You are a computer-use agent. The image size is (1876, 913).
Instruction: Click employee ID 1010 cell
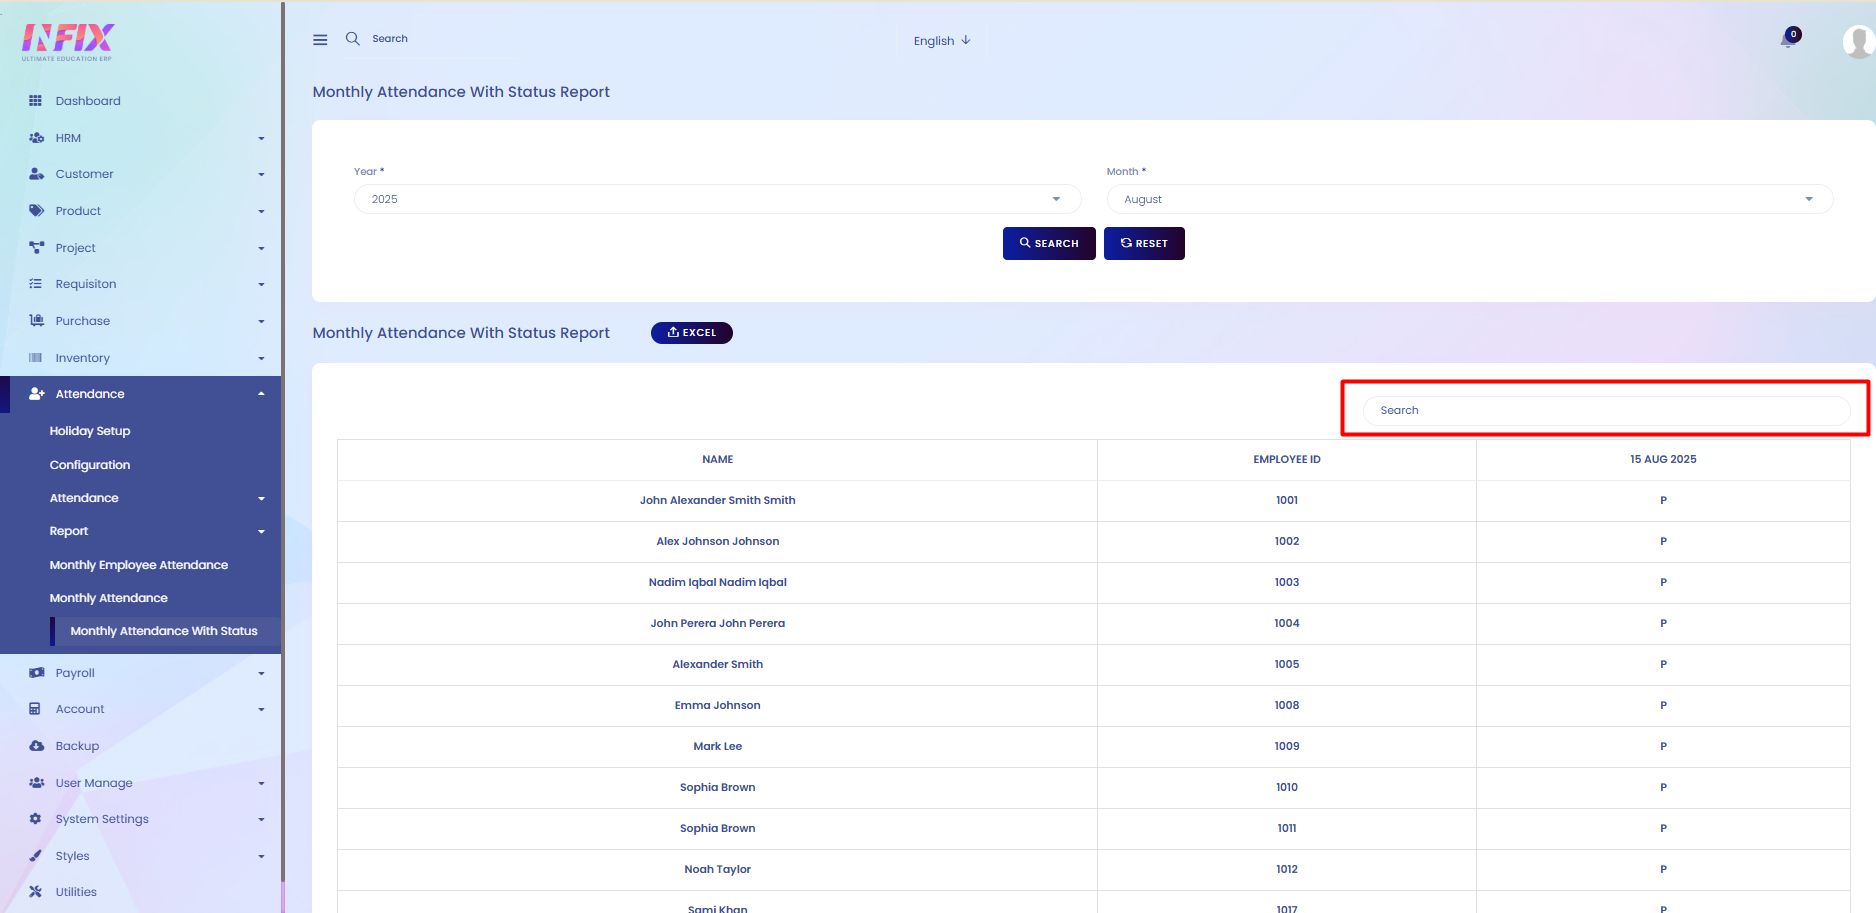pyautogui.click(x=1287, y=788)
